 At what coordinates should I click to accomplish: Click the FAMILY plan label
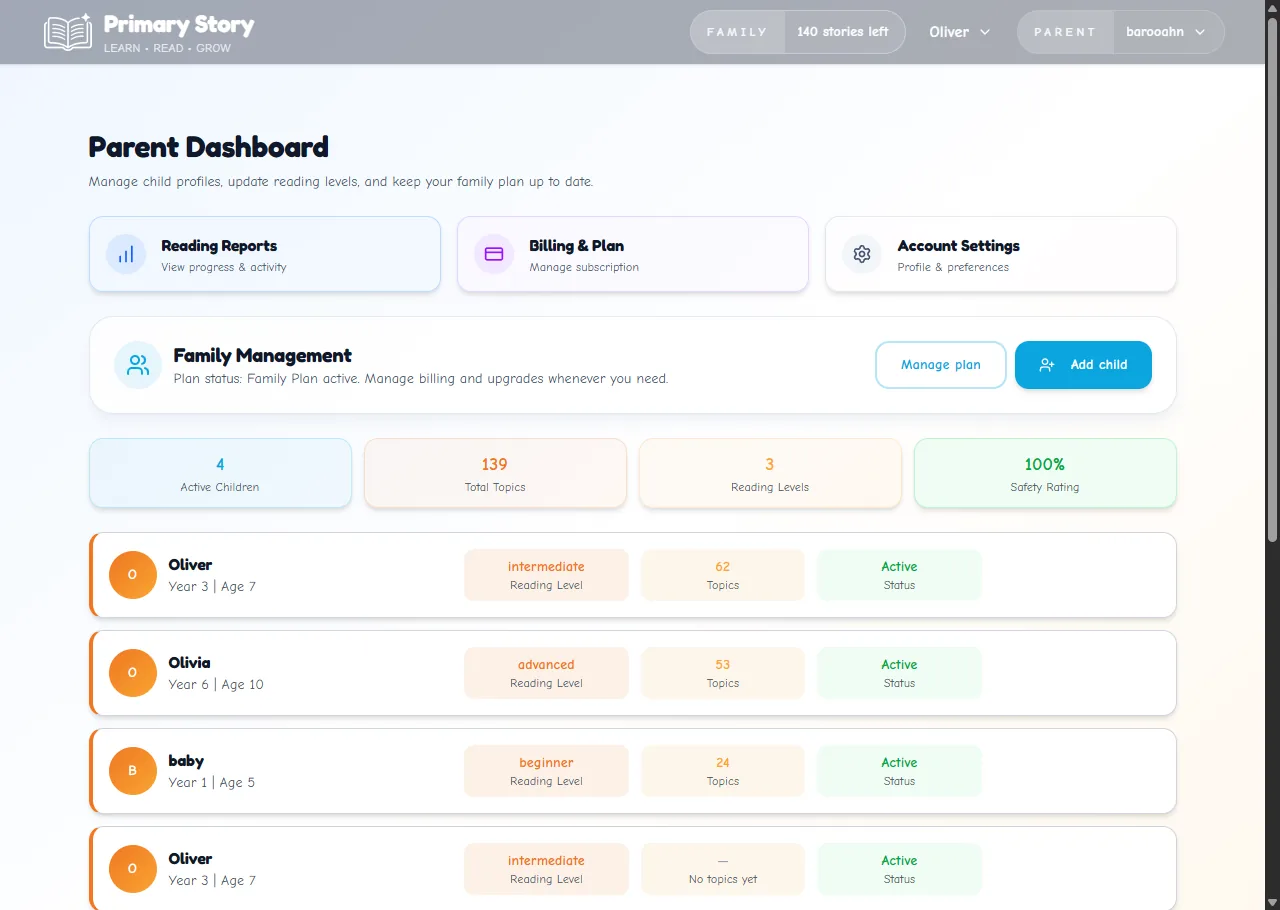pos(737,32)
